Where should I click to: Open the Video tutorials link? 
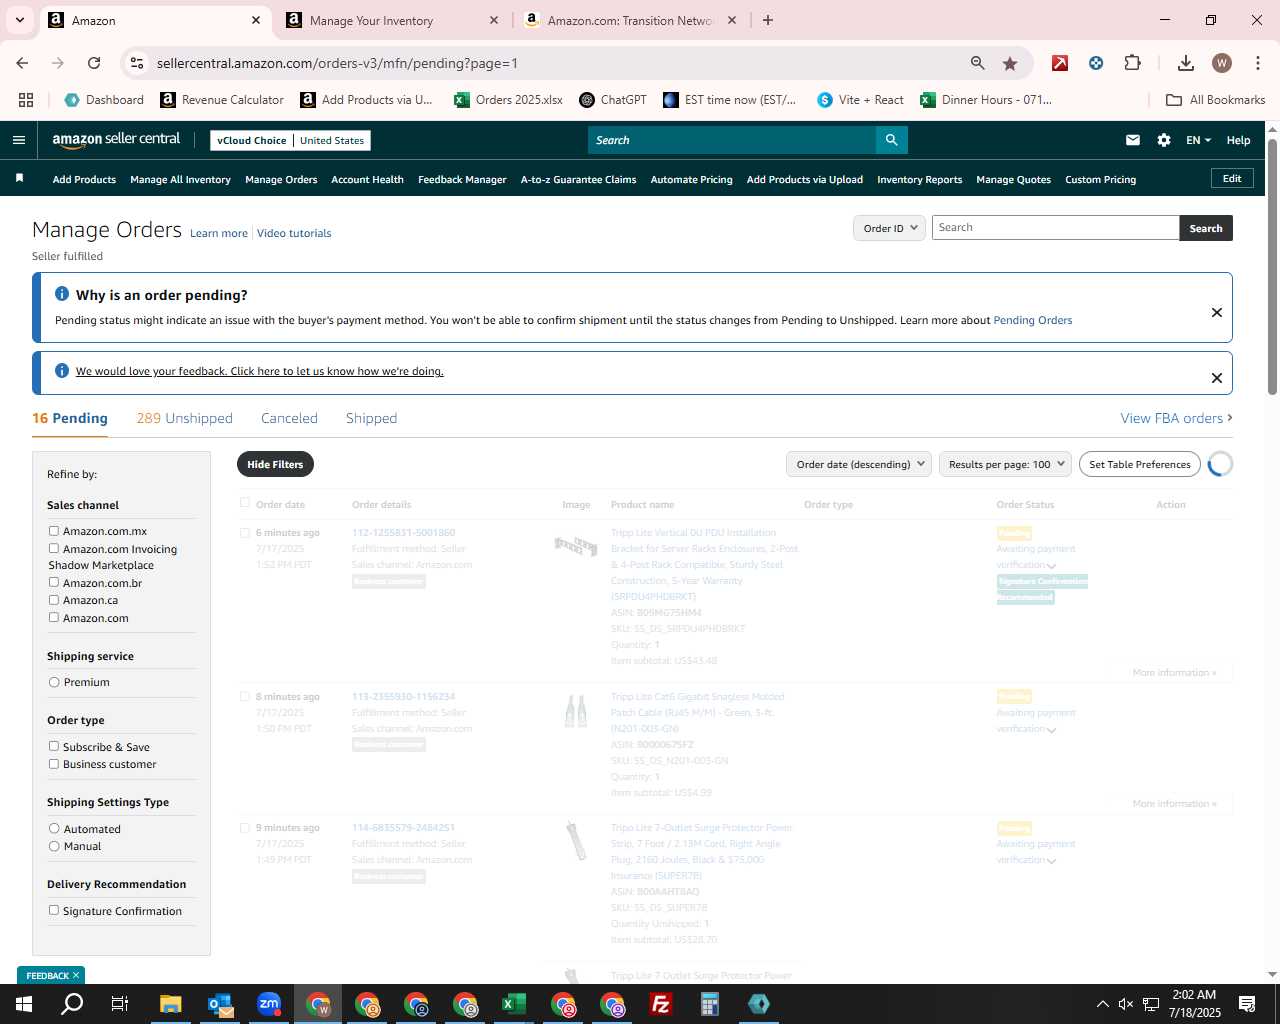(x=294, y=233)
